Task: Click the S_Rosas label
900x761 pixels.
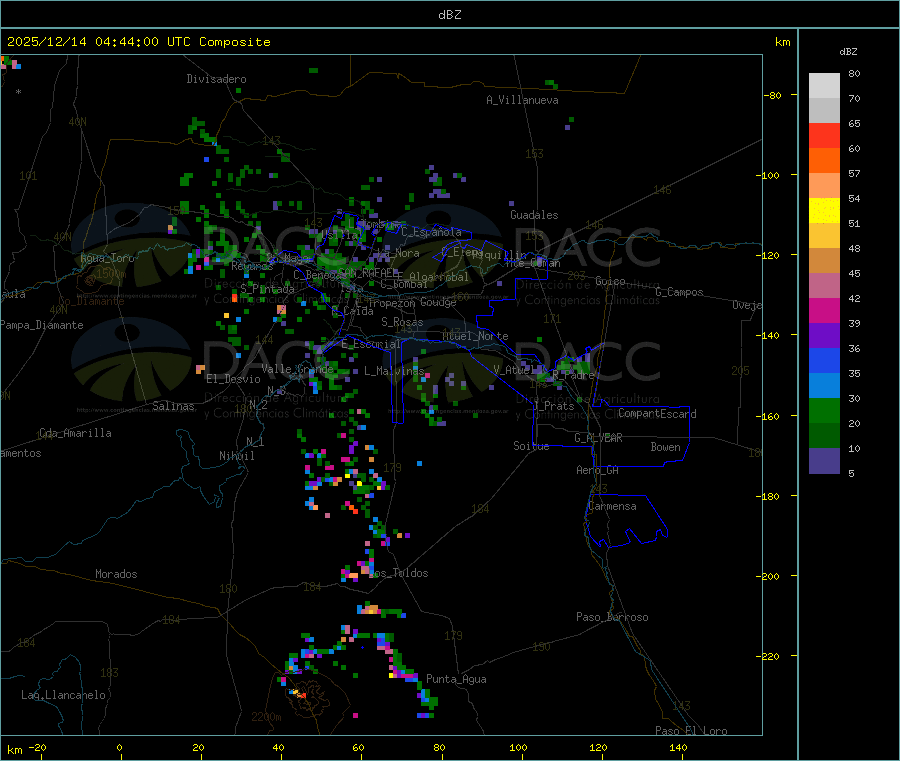Action: click(402, 322)
